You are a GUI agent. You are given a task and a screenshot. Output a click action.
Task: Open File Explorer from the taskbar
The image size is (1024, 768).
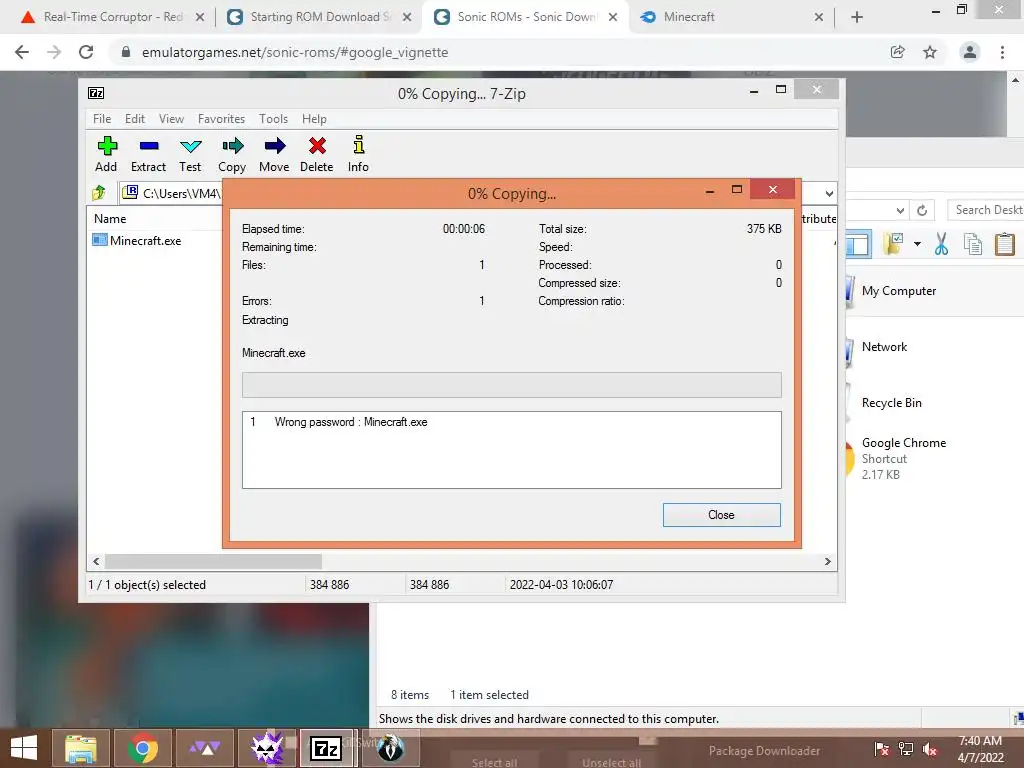(x=81, y=748)
